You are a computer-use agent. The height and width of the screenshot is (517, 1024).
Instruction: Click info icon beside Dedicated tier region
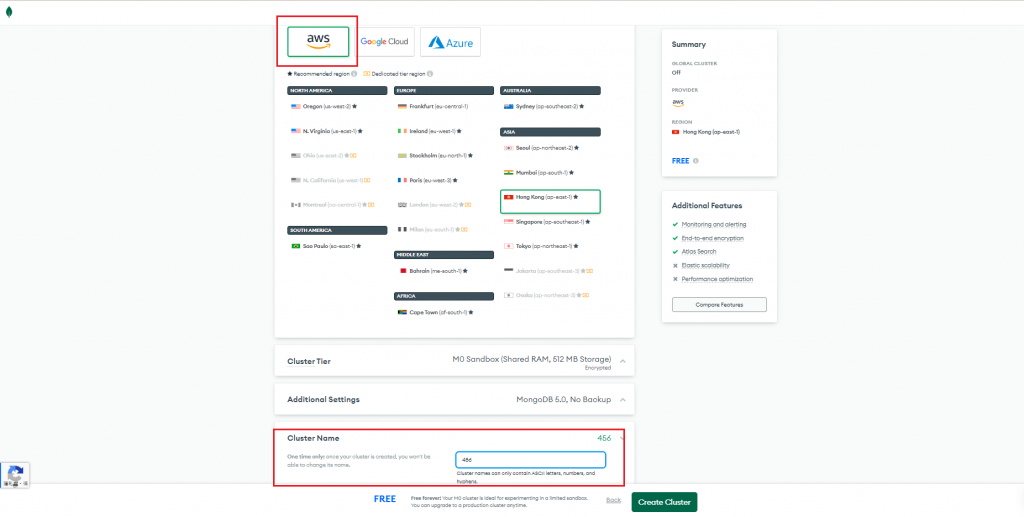pyautogui.click(x=430, y=74)
